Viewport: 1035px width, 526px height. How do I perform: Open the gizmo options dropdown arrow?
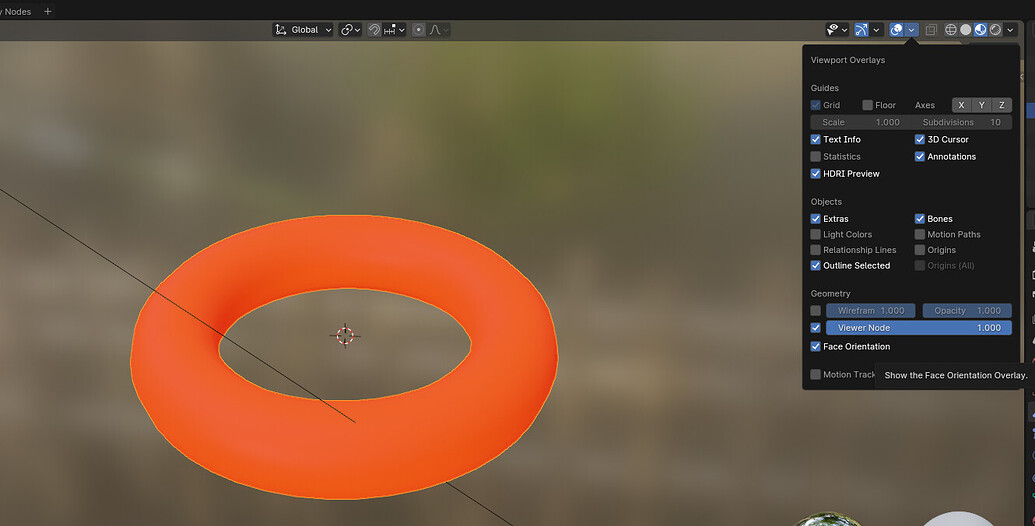(876, 30)
